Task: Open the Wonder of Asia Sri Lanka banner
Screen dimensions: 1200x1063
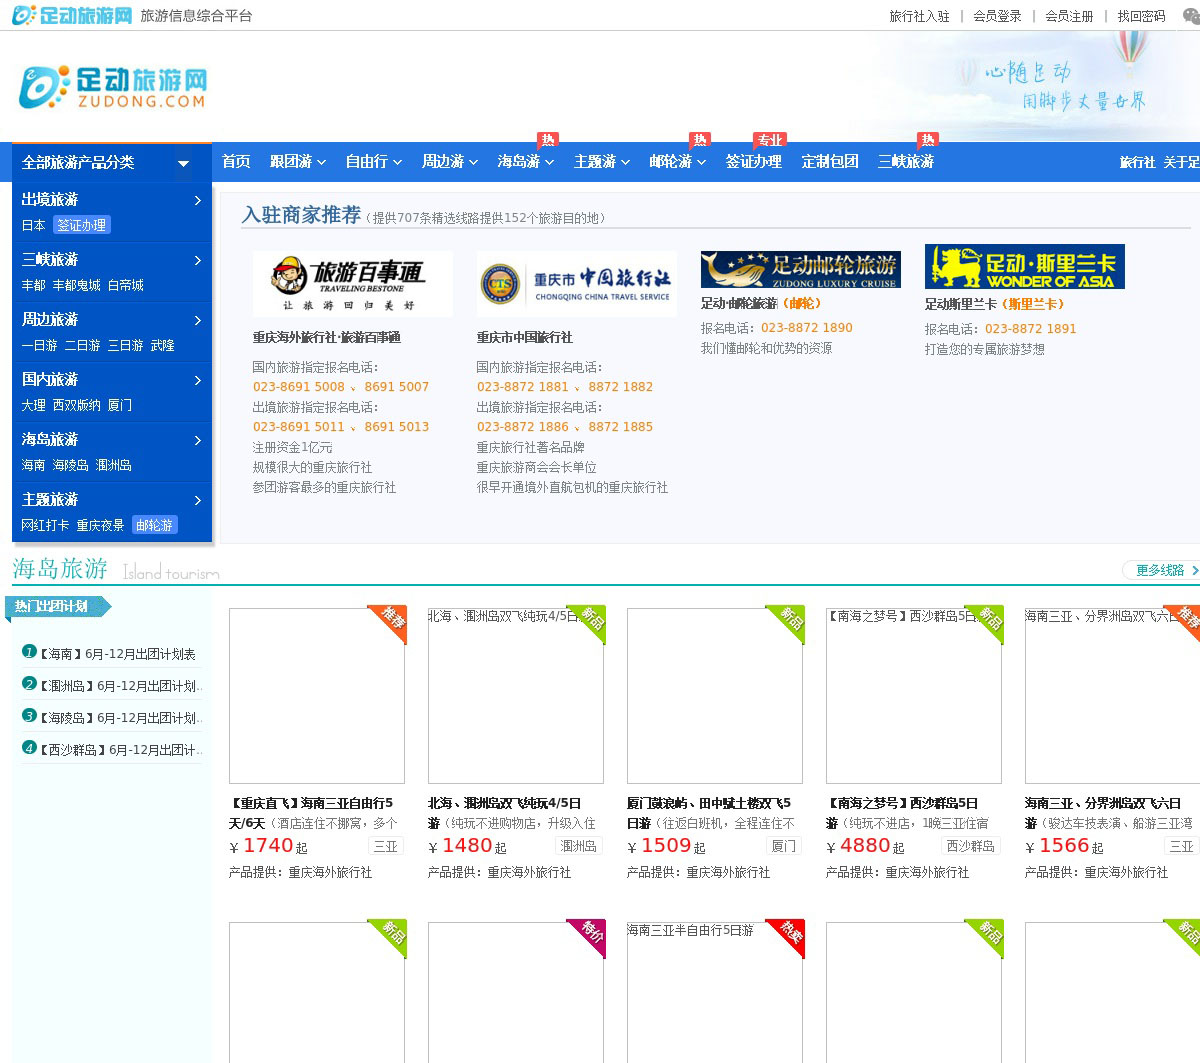Action: [1024, 266]
